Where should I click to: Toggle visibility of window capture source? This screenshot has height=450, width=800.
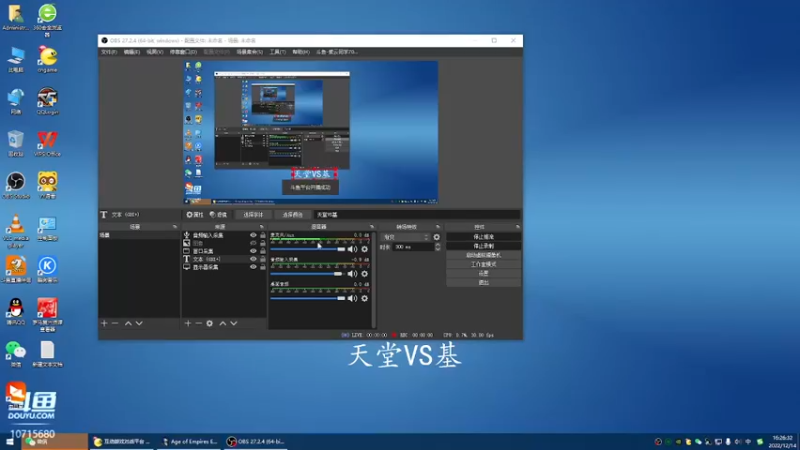(253, 251)
